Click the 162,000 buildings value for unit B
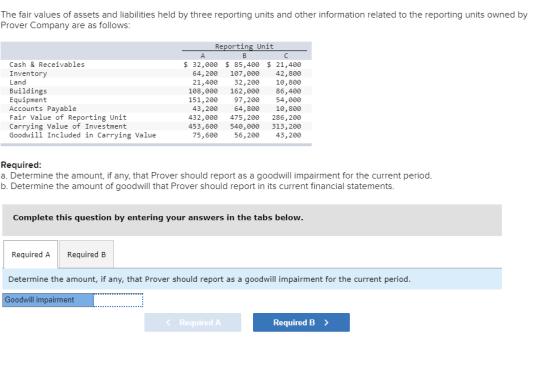 pos(245,91)
